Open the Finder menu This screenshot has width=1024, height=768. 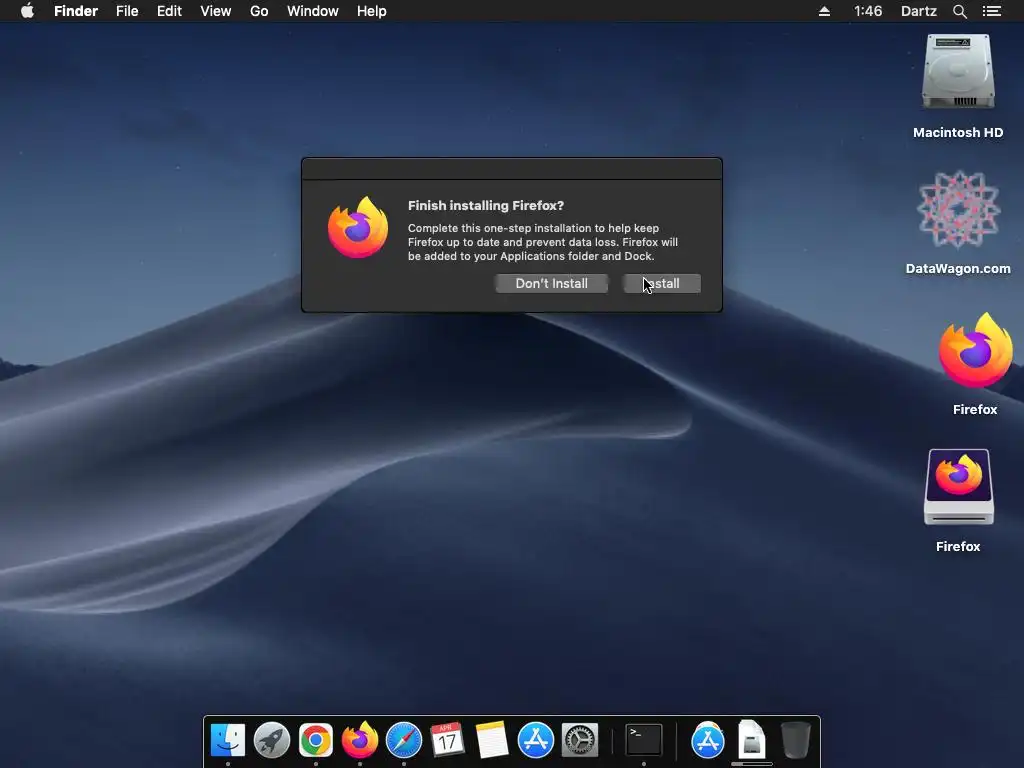pyautogui.click(x=76, y=11)
